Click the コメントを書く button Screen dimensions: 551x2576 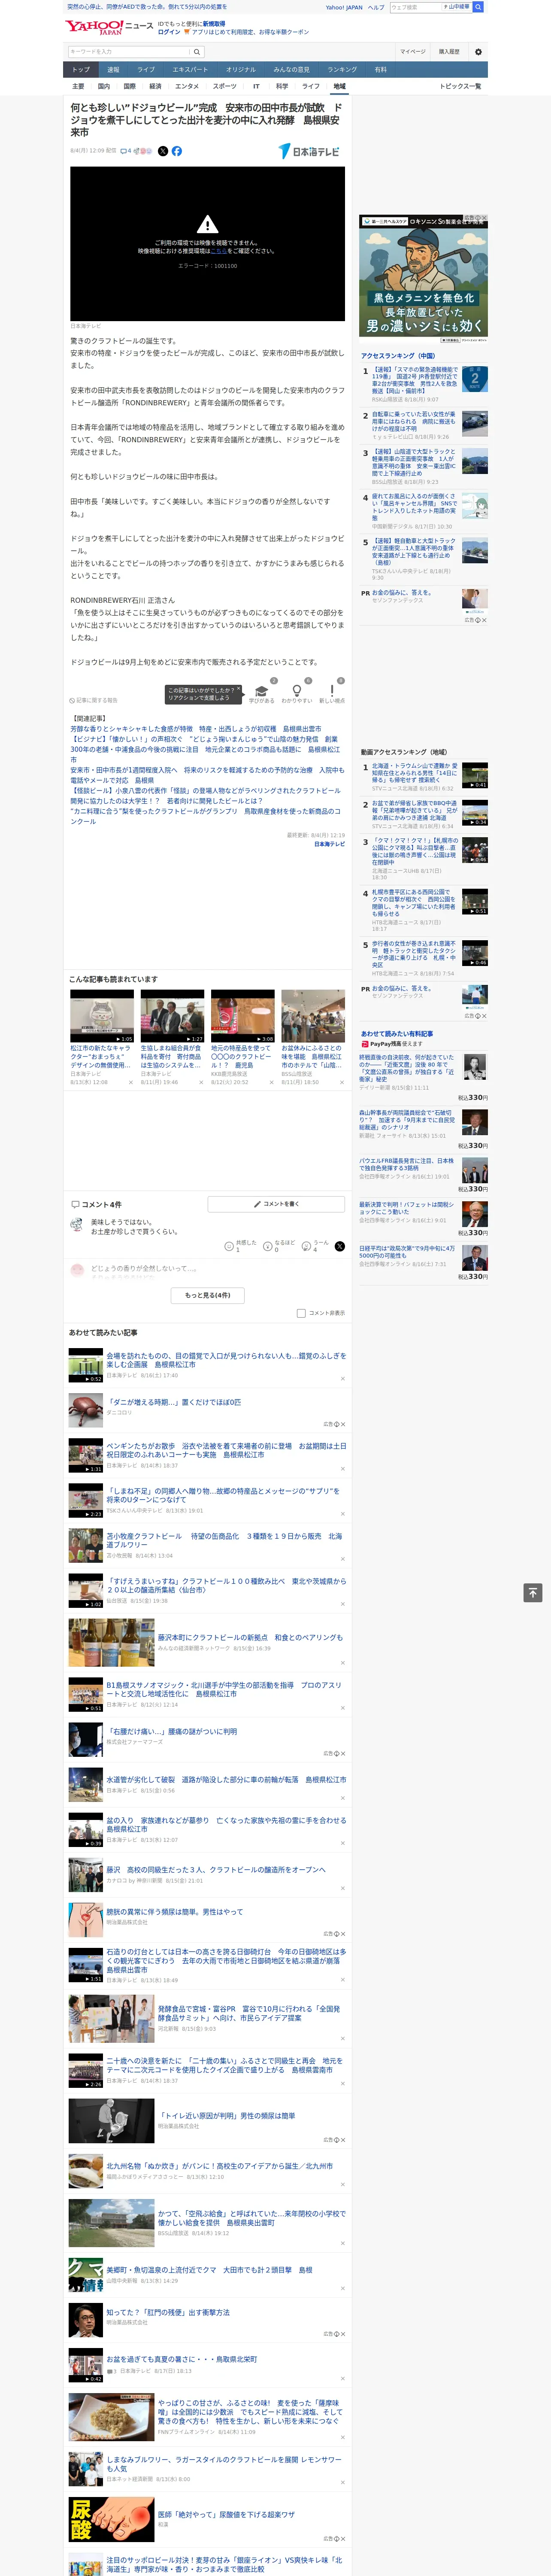tap(276, 1204)
